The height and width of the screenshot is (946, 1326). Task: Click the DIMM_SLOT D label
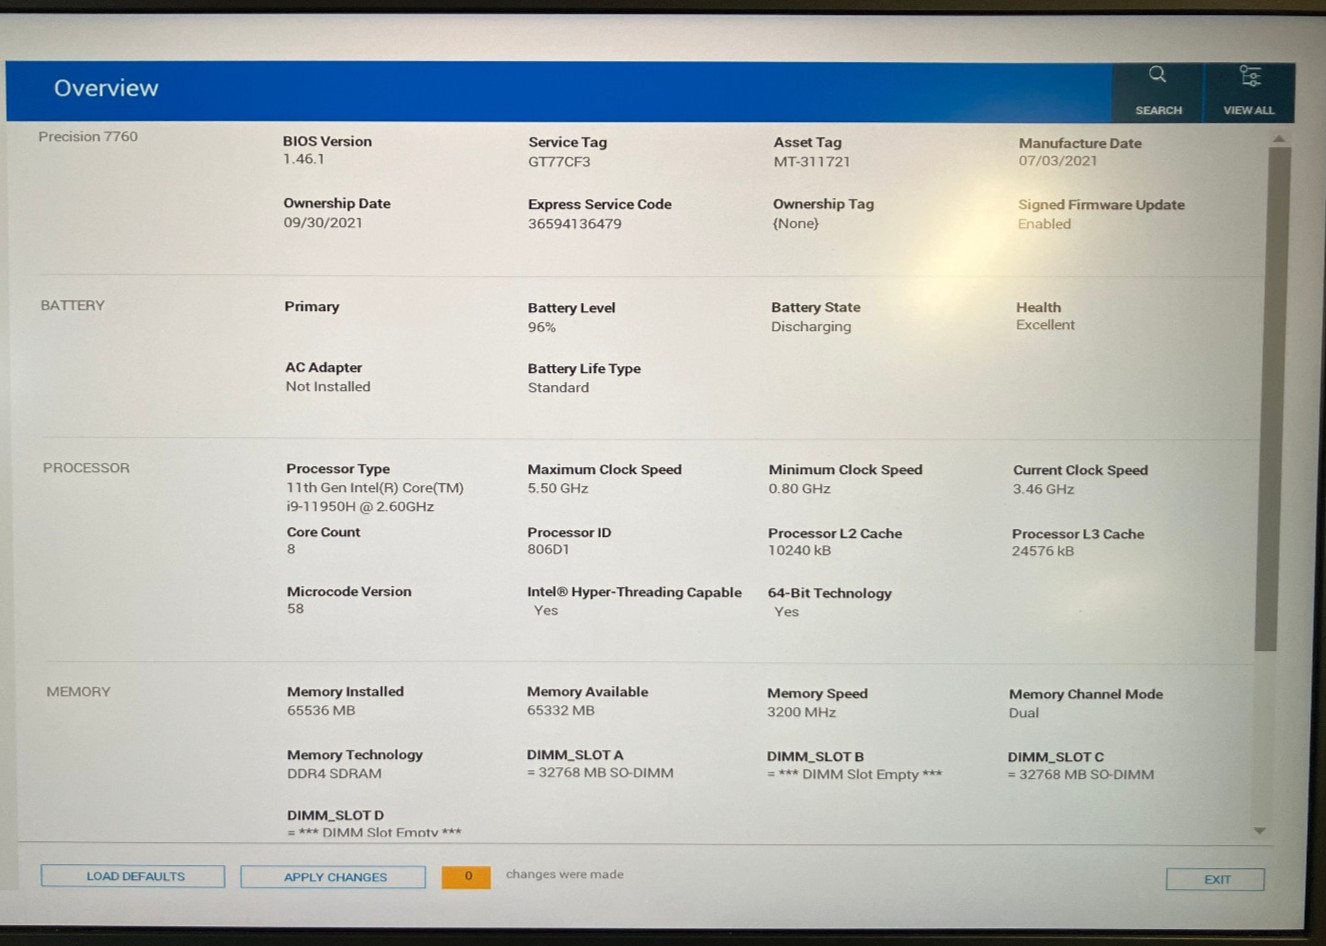(x=335, y=815)
